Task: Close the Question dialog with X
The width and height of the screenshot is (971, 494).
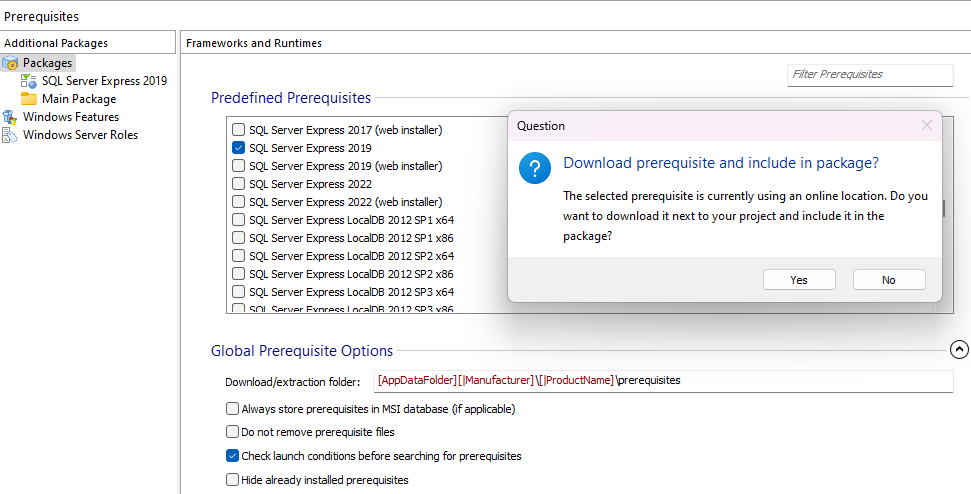Action: 926,126
